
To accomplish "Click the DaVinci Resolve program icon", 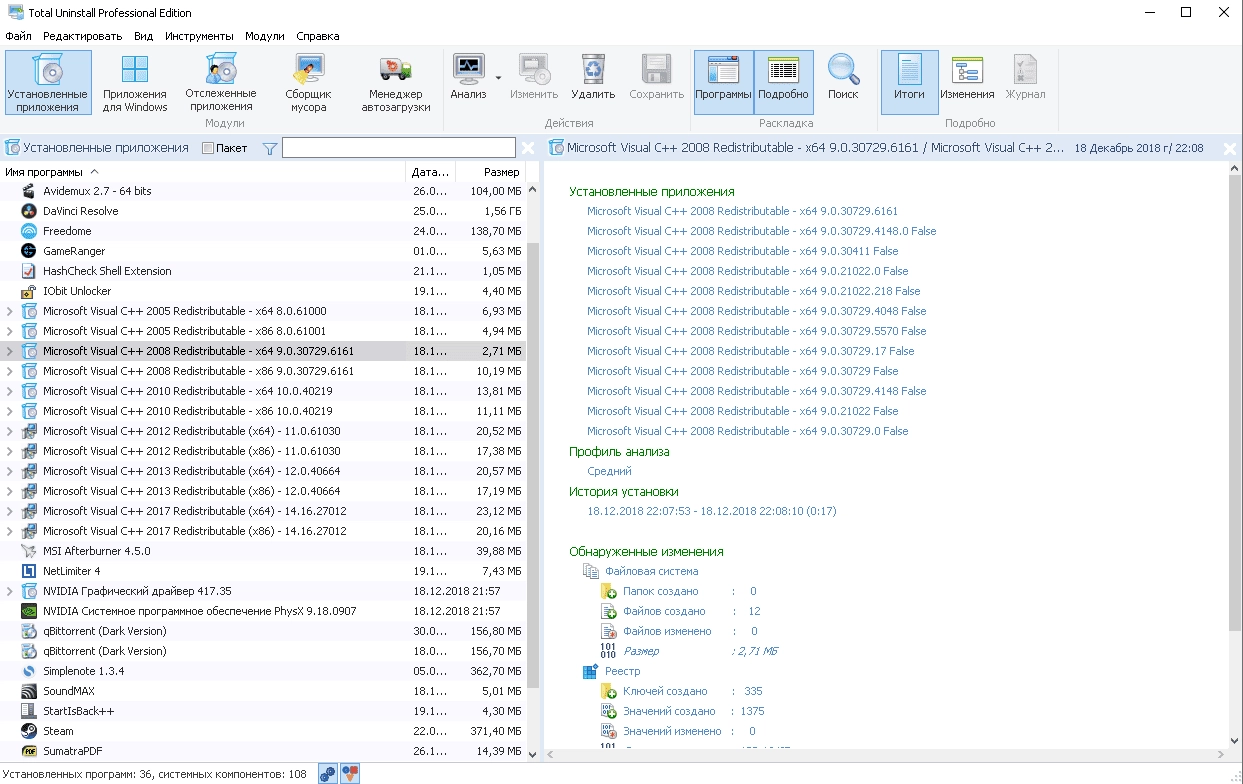I will coord(29,211).
